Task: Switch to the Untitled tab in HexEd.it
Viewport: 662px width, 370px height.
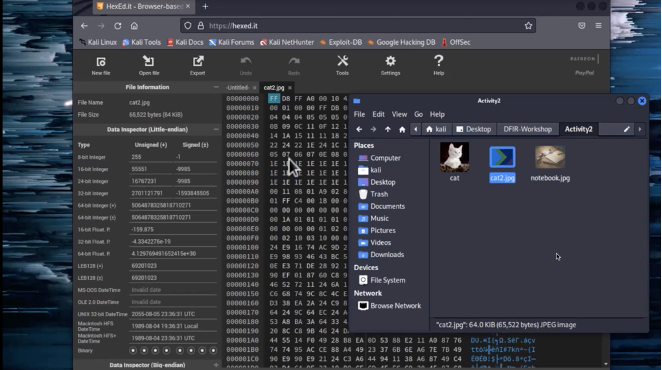Action: (x=237, y=88)
